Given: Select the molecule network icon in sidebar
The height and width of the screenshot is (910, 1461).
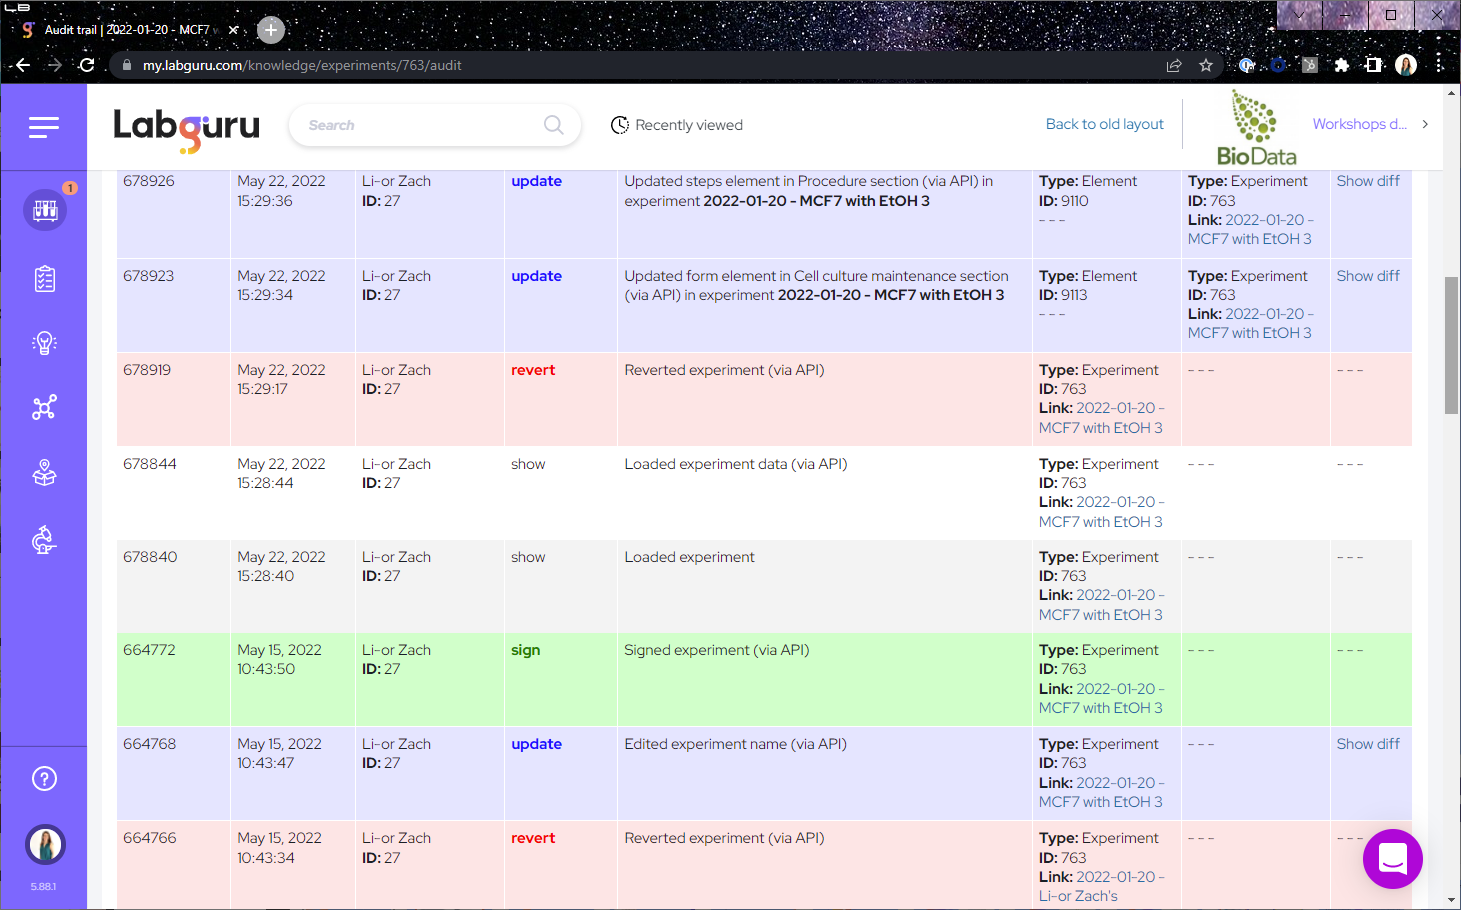Looking at the screenshot, I should coord(45,407).
